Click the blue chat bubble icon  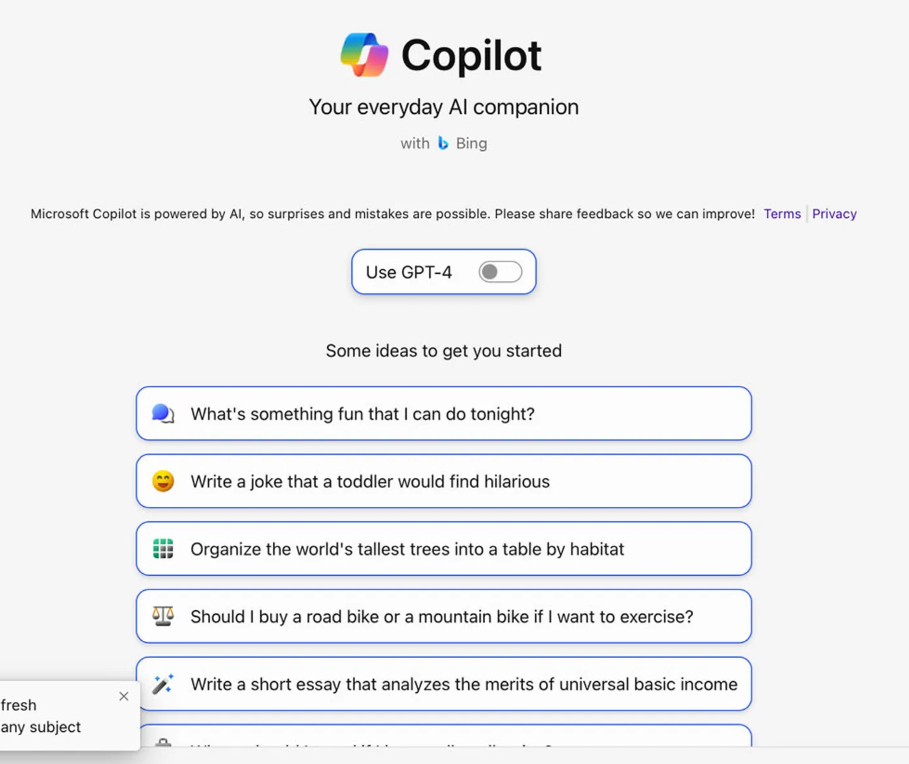click(x=163, y=414)
